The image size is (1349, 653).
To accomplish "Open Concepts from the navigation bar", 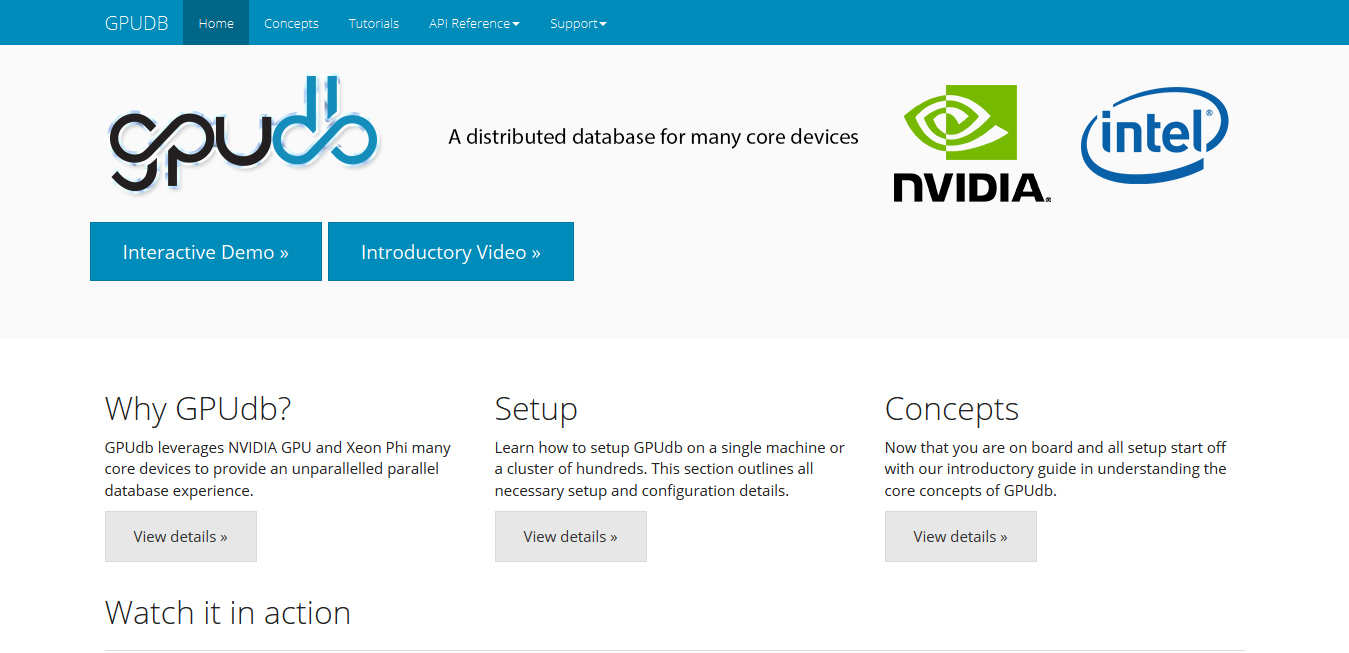I will pyautogui.click(x=291, y=23).
